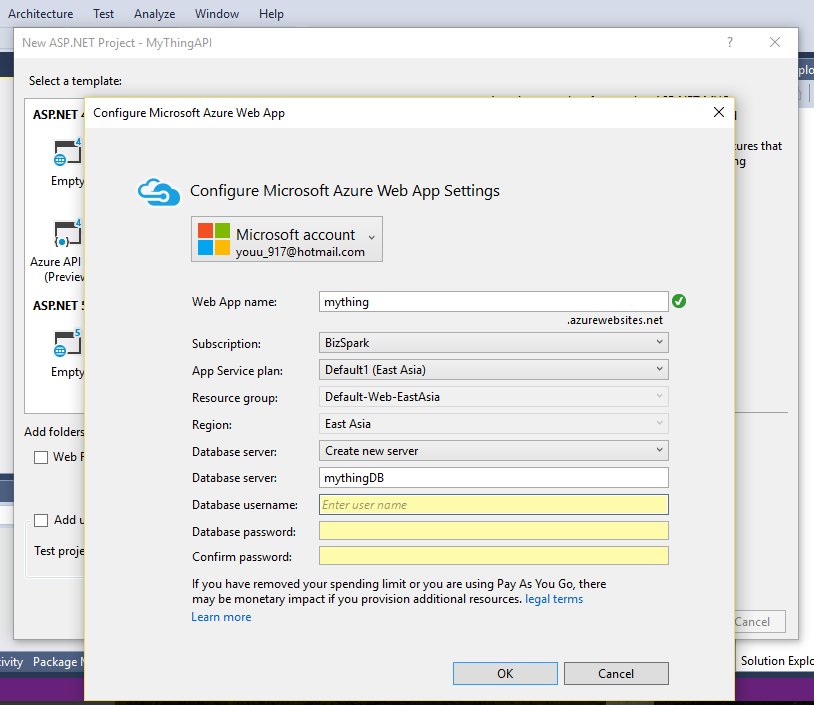Select the Azure API App template icon
The width and height of the screenshot is (814, 705).
67,235
